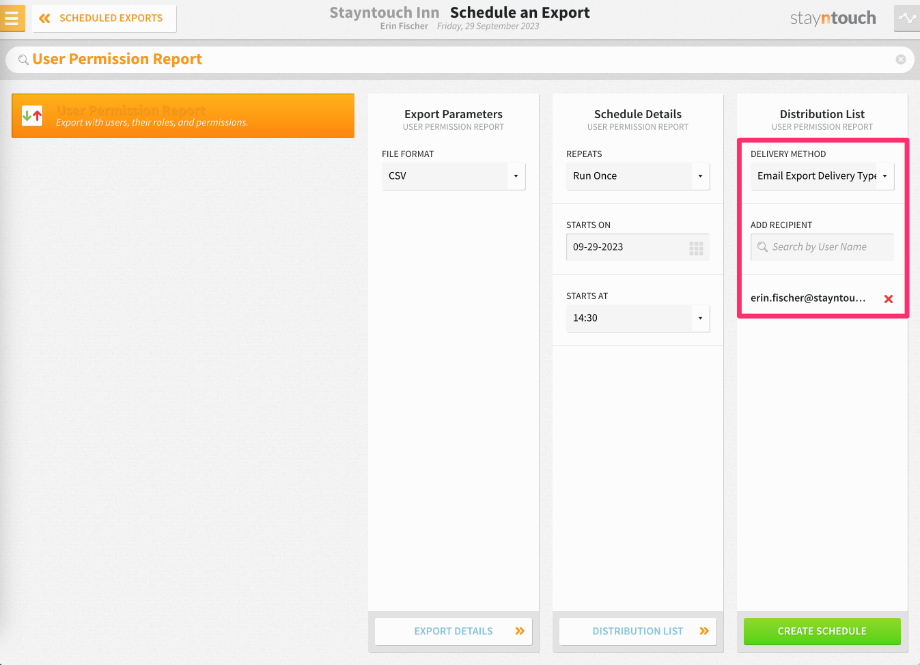The image size is (920, 665).
Task: Open the Repeats Run Once dropdown
Action: tap(638, 176)
